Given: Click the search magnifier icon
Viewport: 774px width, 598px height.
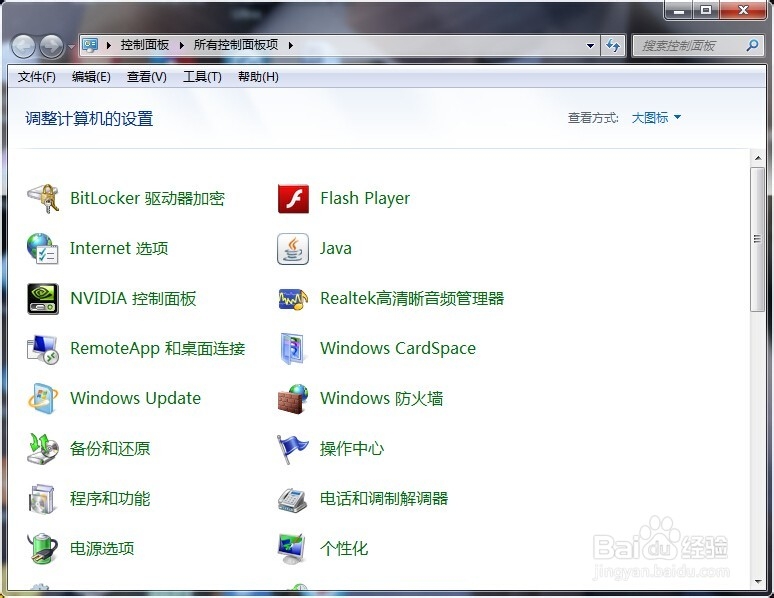Looking at the screenshot, I should click(x=752, y=45).
